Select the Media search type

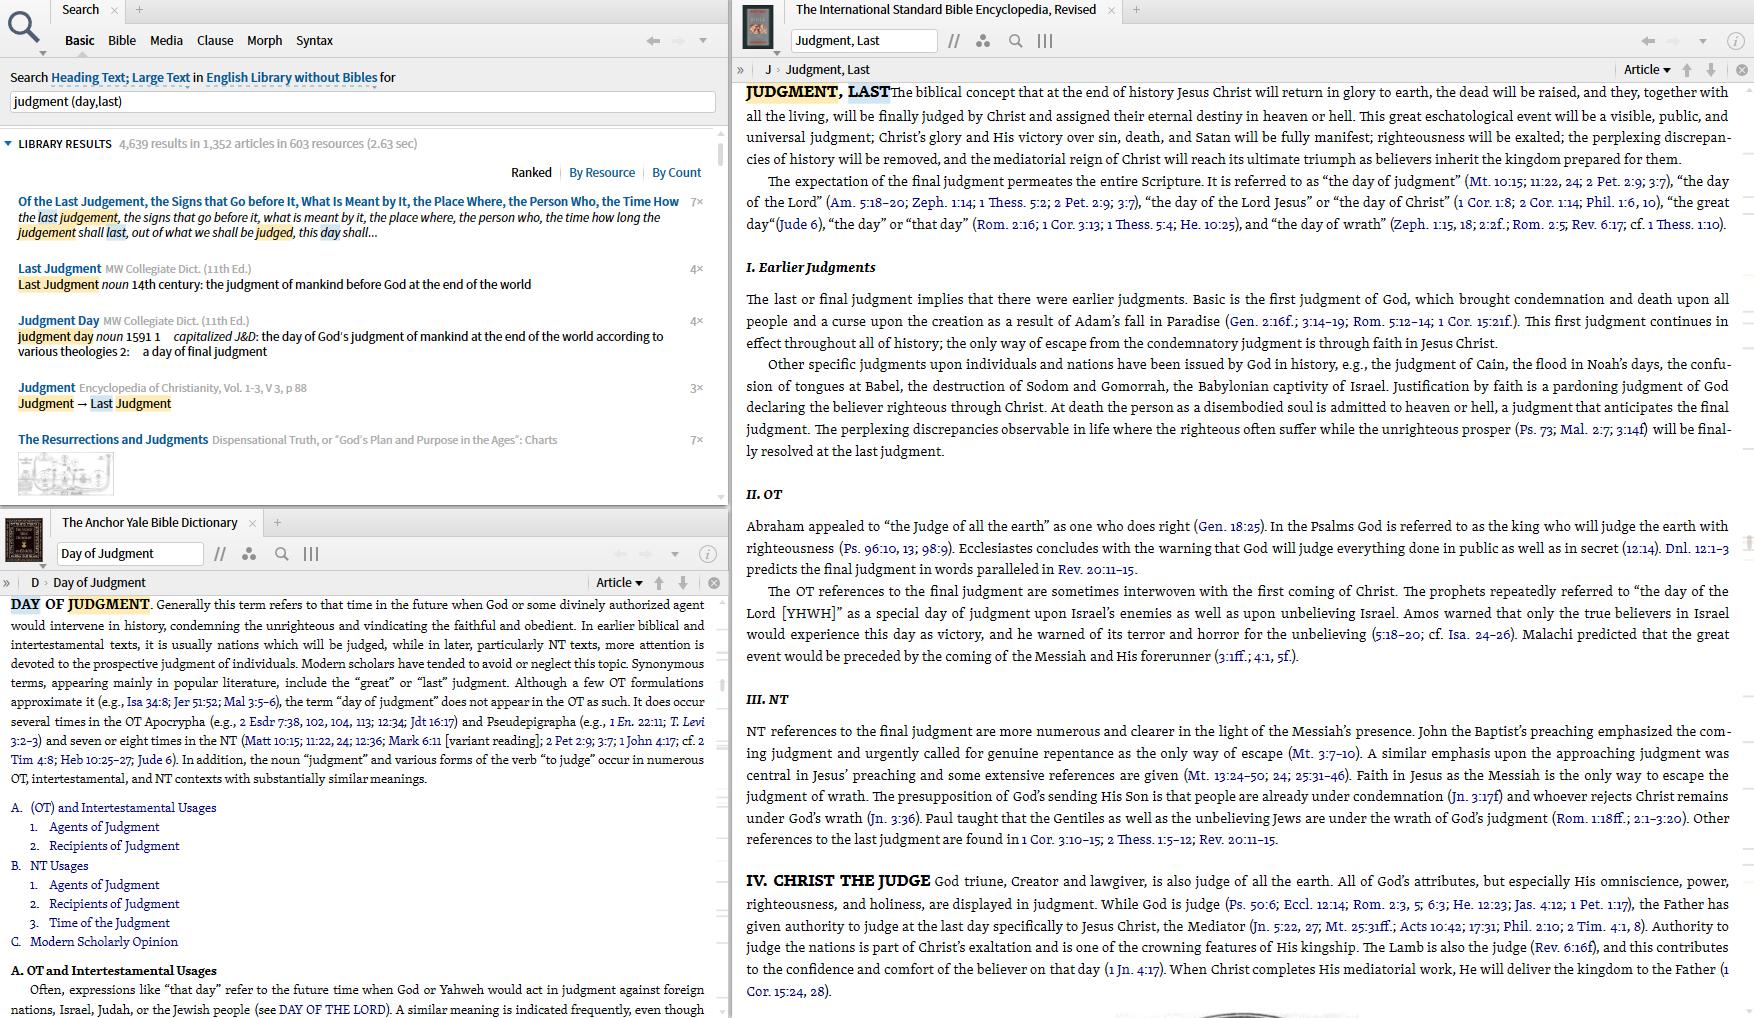click(166, 41)
